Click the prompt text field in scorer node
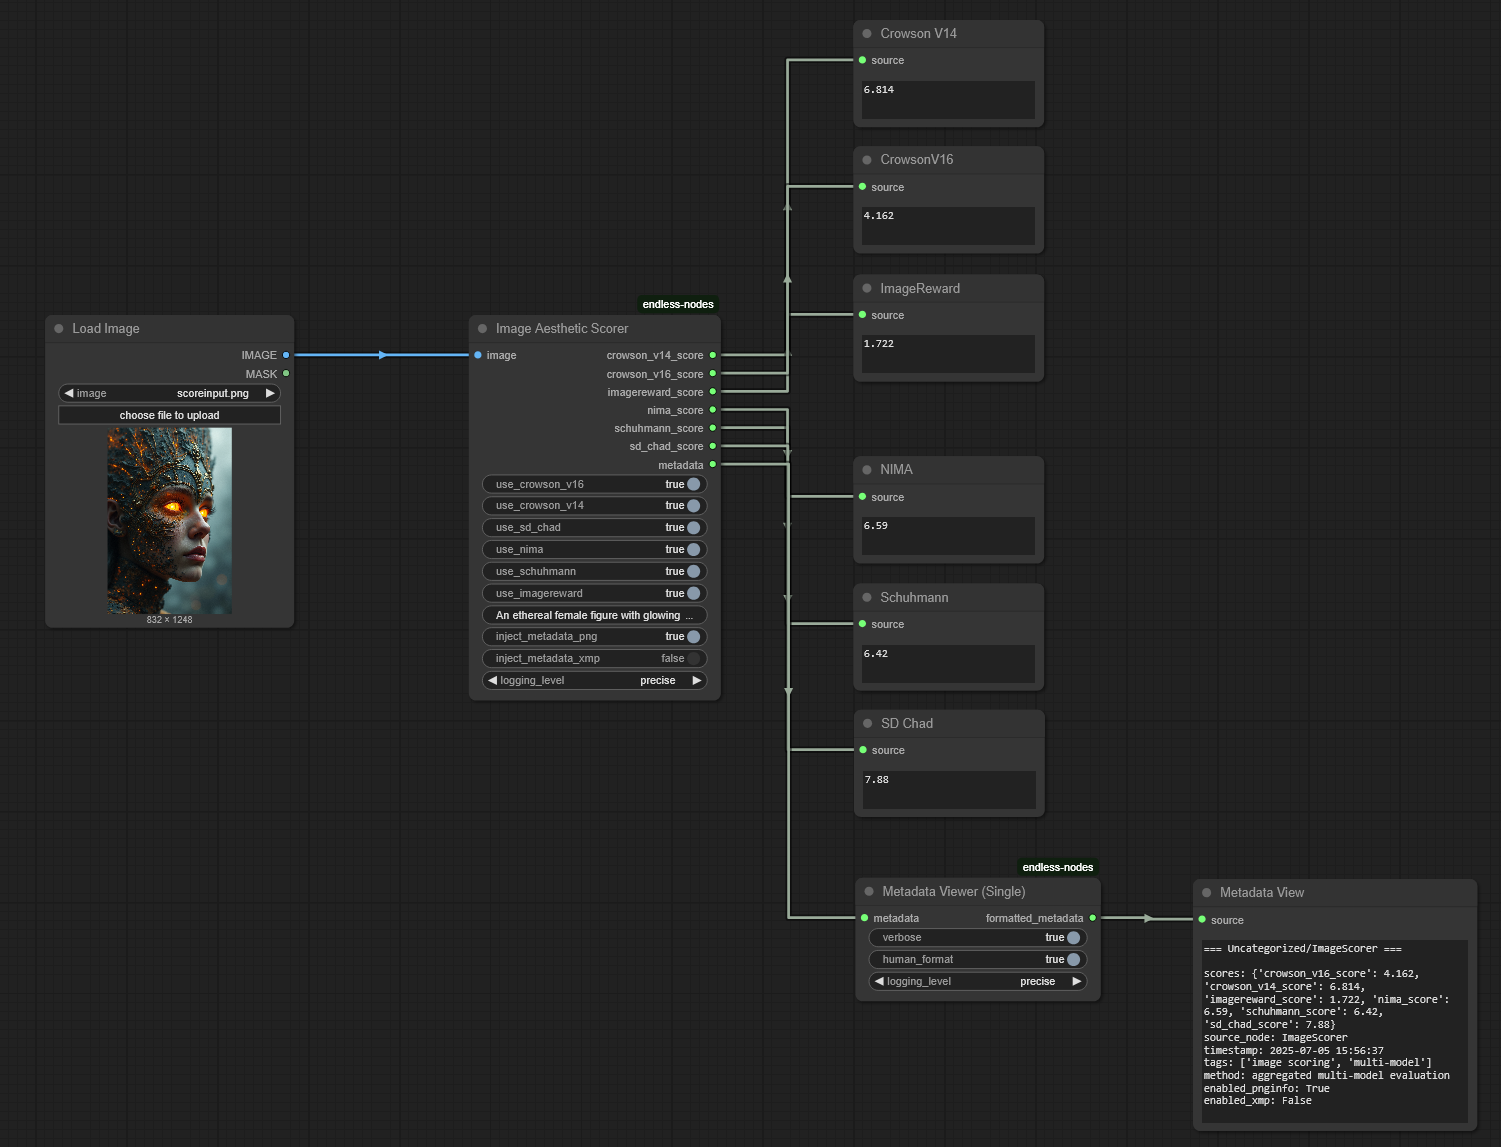1501x1147 pixels. click(594, 615)
